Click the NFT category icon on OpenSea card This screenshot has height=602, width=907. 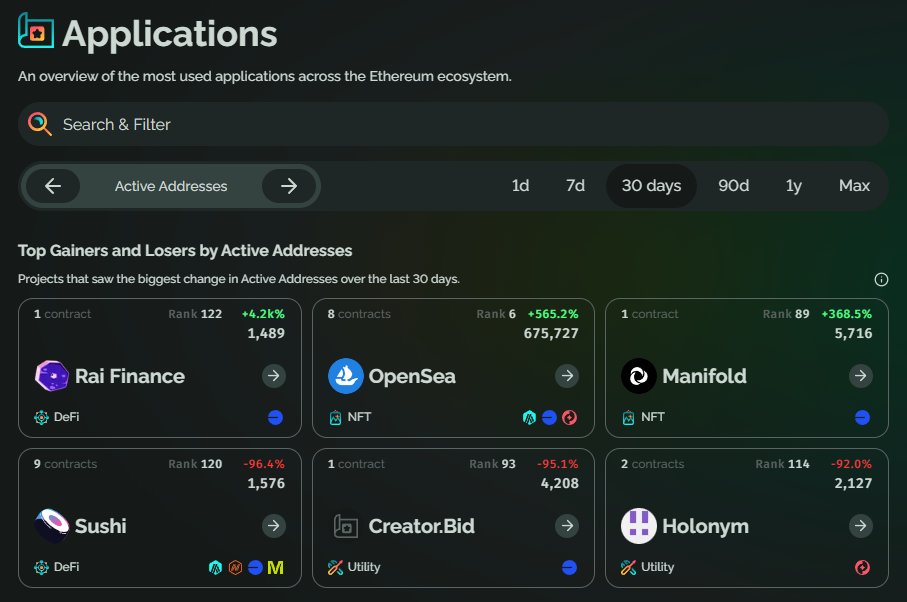[x=335, y=417]
